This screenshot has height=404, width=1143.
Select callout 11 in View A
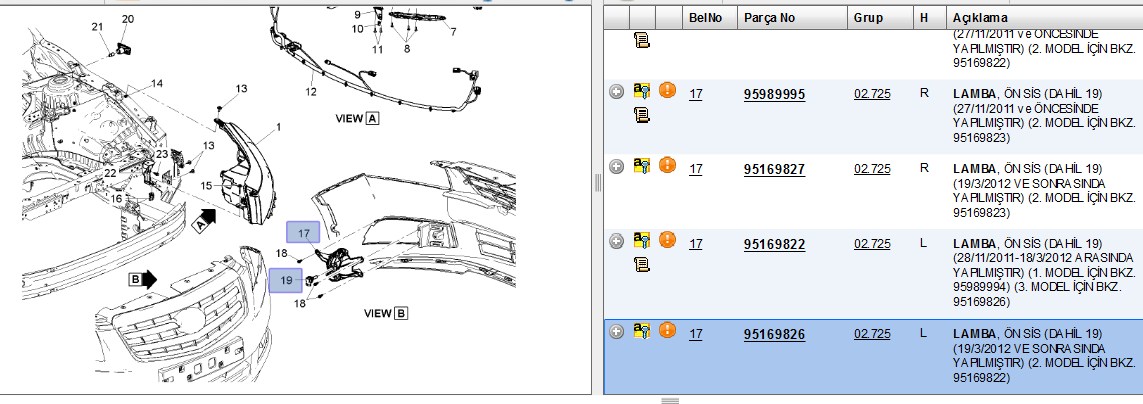(x=377, y=50)
